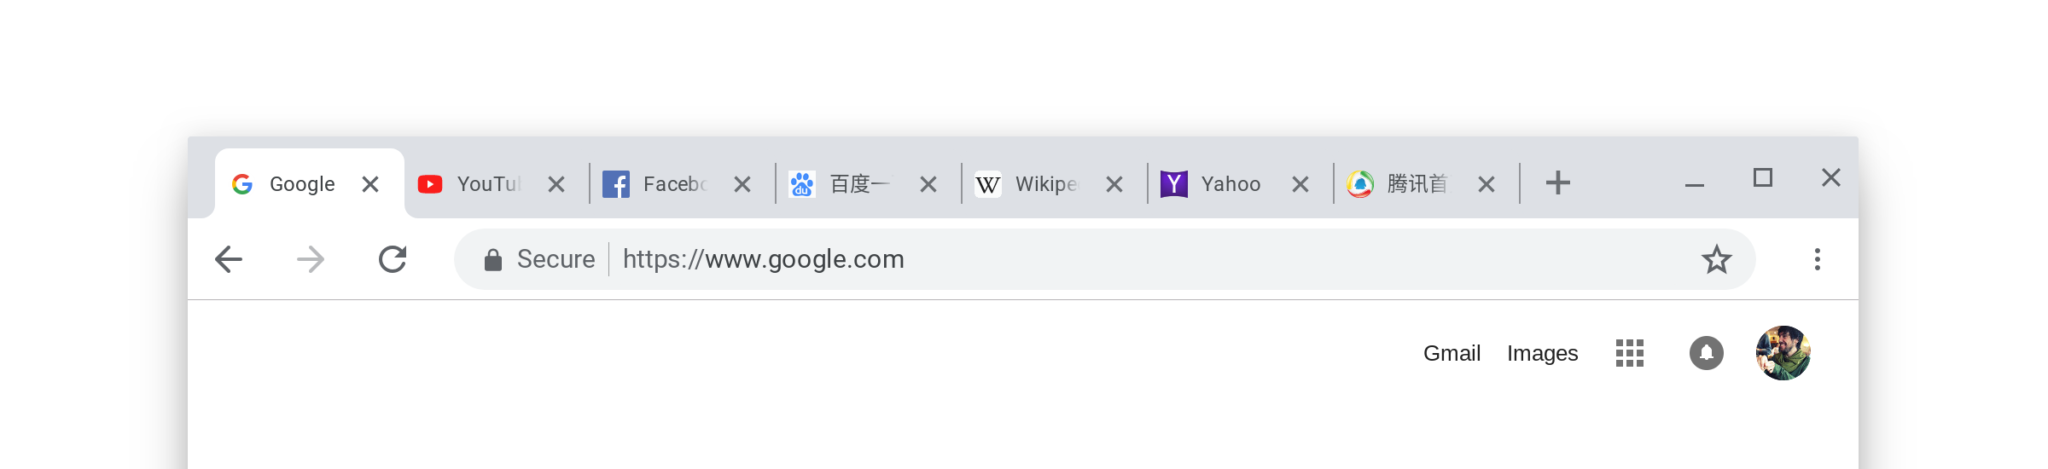Open the Google apps grid
2048x469 pixels.
pos(1629,353)
